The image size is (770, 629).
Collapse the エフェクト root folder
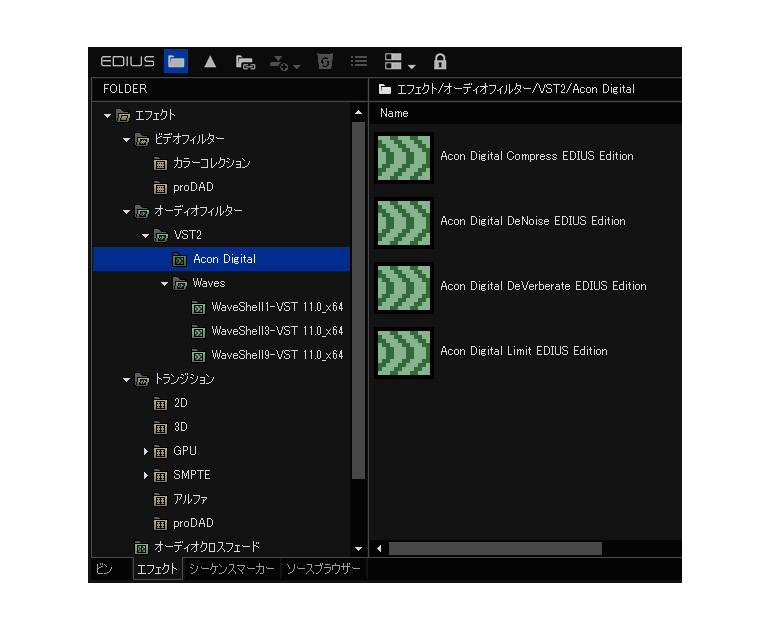pyautogui.click(x=108, y=116)
